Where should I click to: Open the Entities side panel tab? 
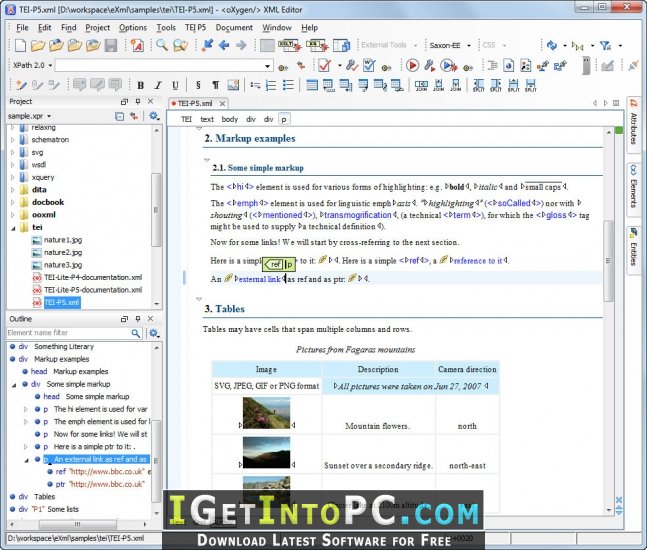(633, 248)
